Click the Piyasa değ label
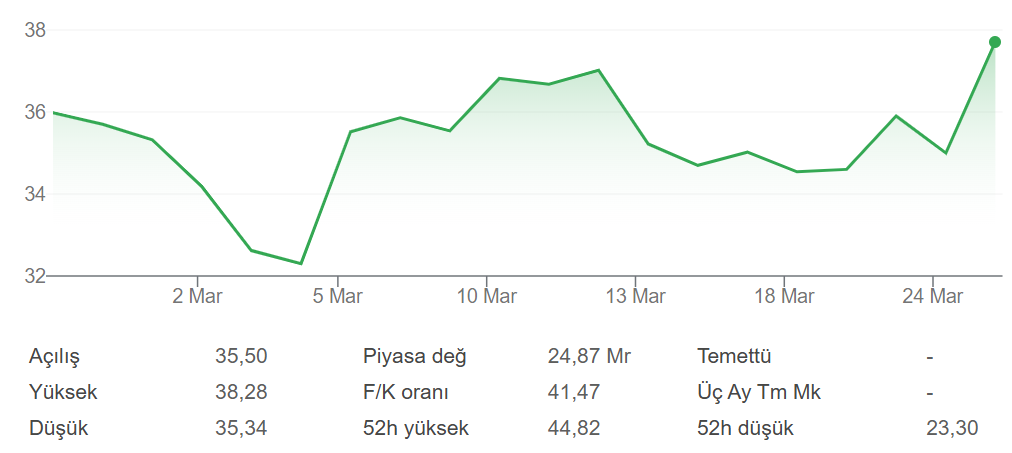The width and height of the screenshot is (1012, 453). (x=414, y=357)
